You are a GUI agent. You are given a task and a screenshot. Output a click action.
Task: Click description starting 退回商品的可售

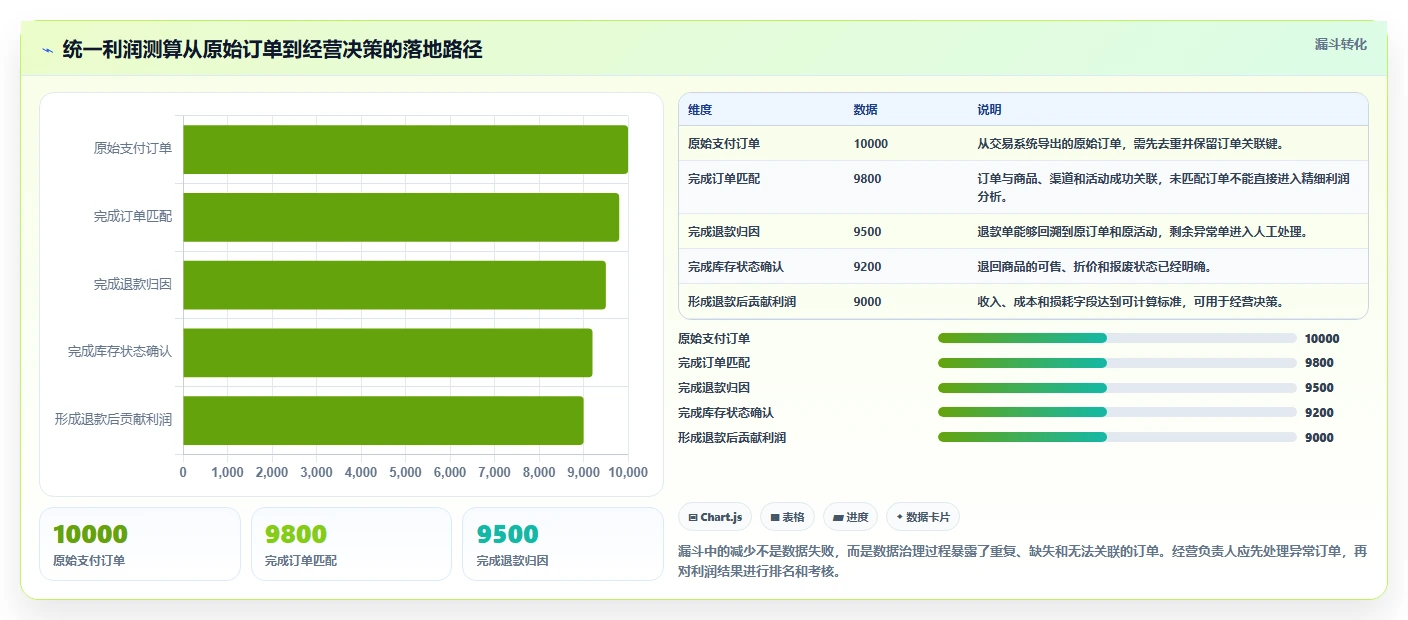pos(1095,267)
